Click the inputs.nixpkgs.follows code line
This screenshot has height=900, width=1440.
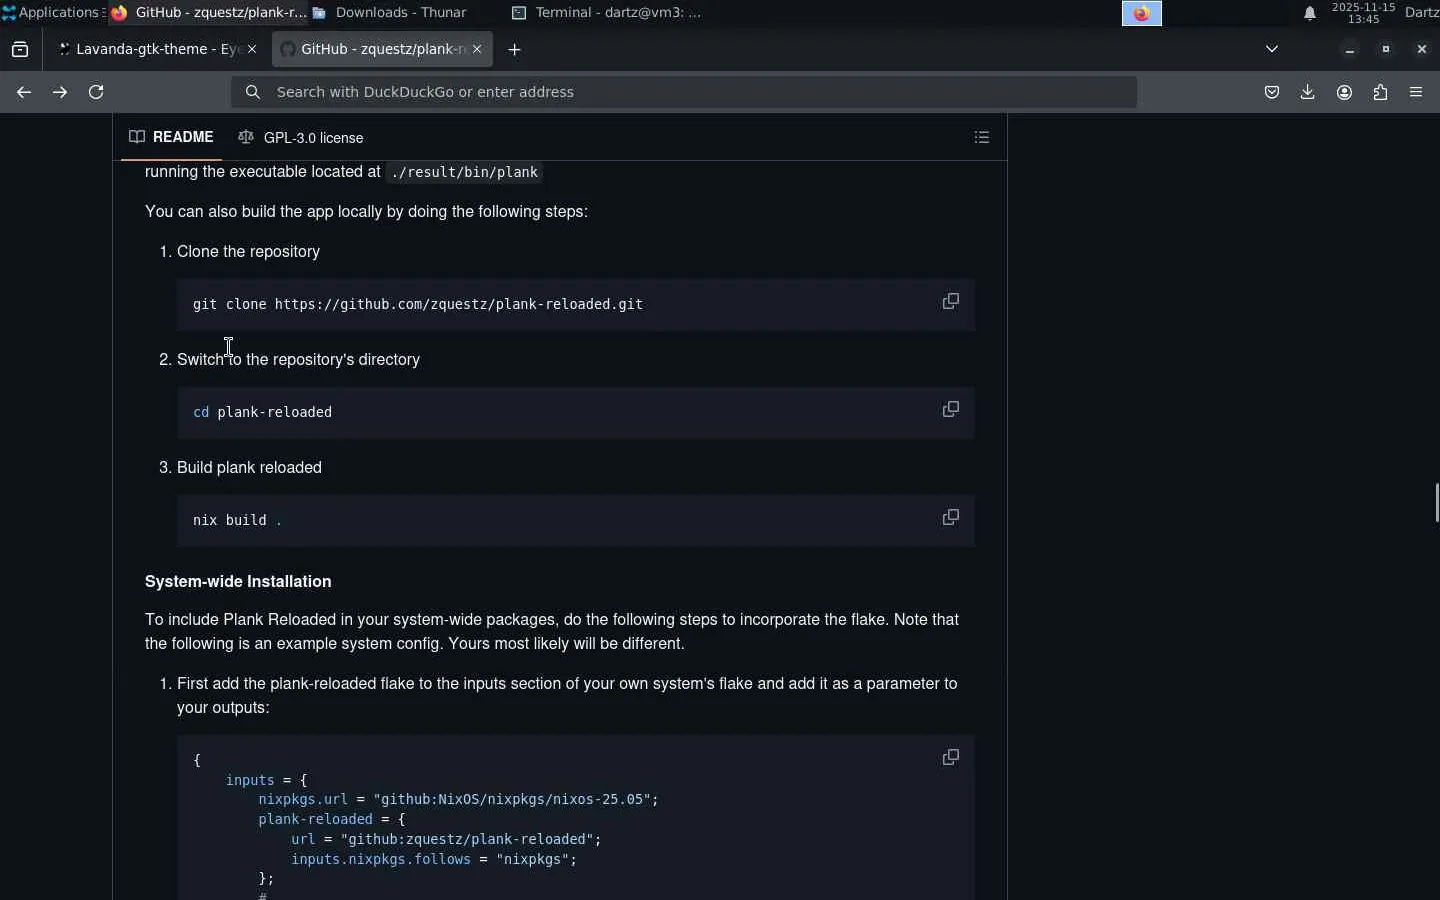pyautogui.click(x=434, y=859)
